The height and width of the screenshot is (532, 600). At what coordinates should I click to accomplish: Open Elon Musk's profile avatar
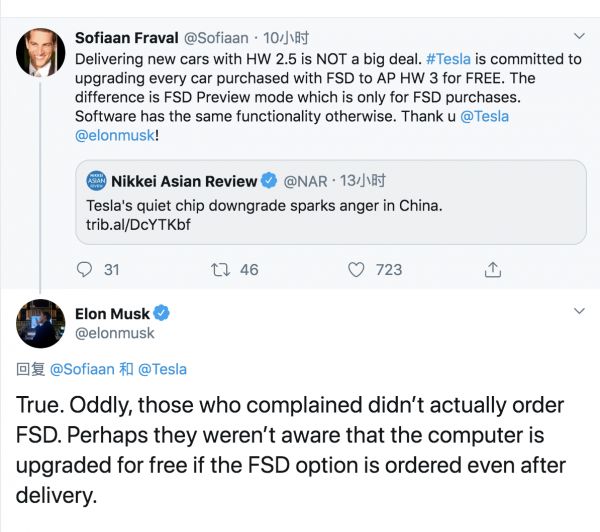pos(40,322)
